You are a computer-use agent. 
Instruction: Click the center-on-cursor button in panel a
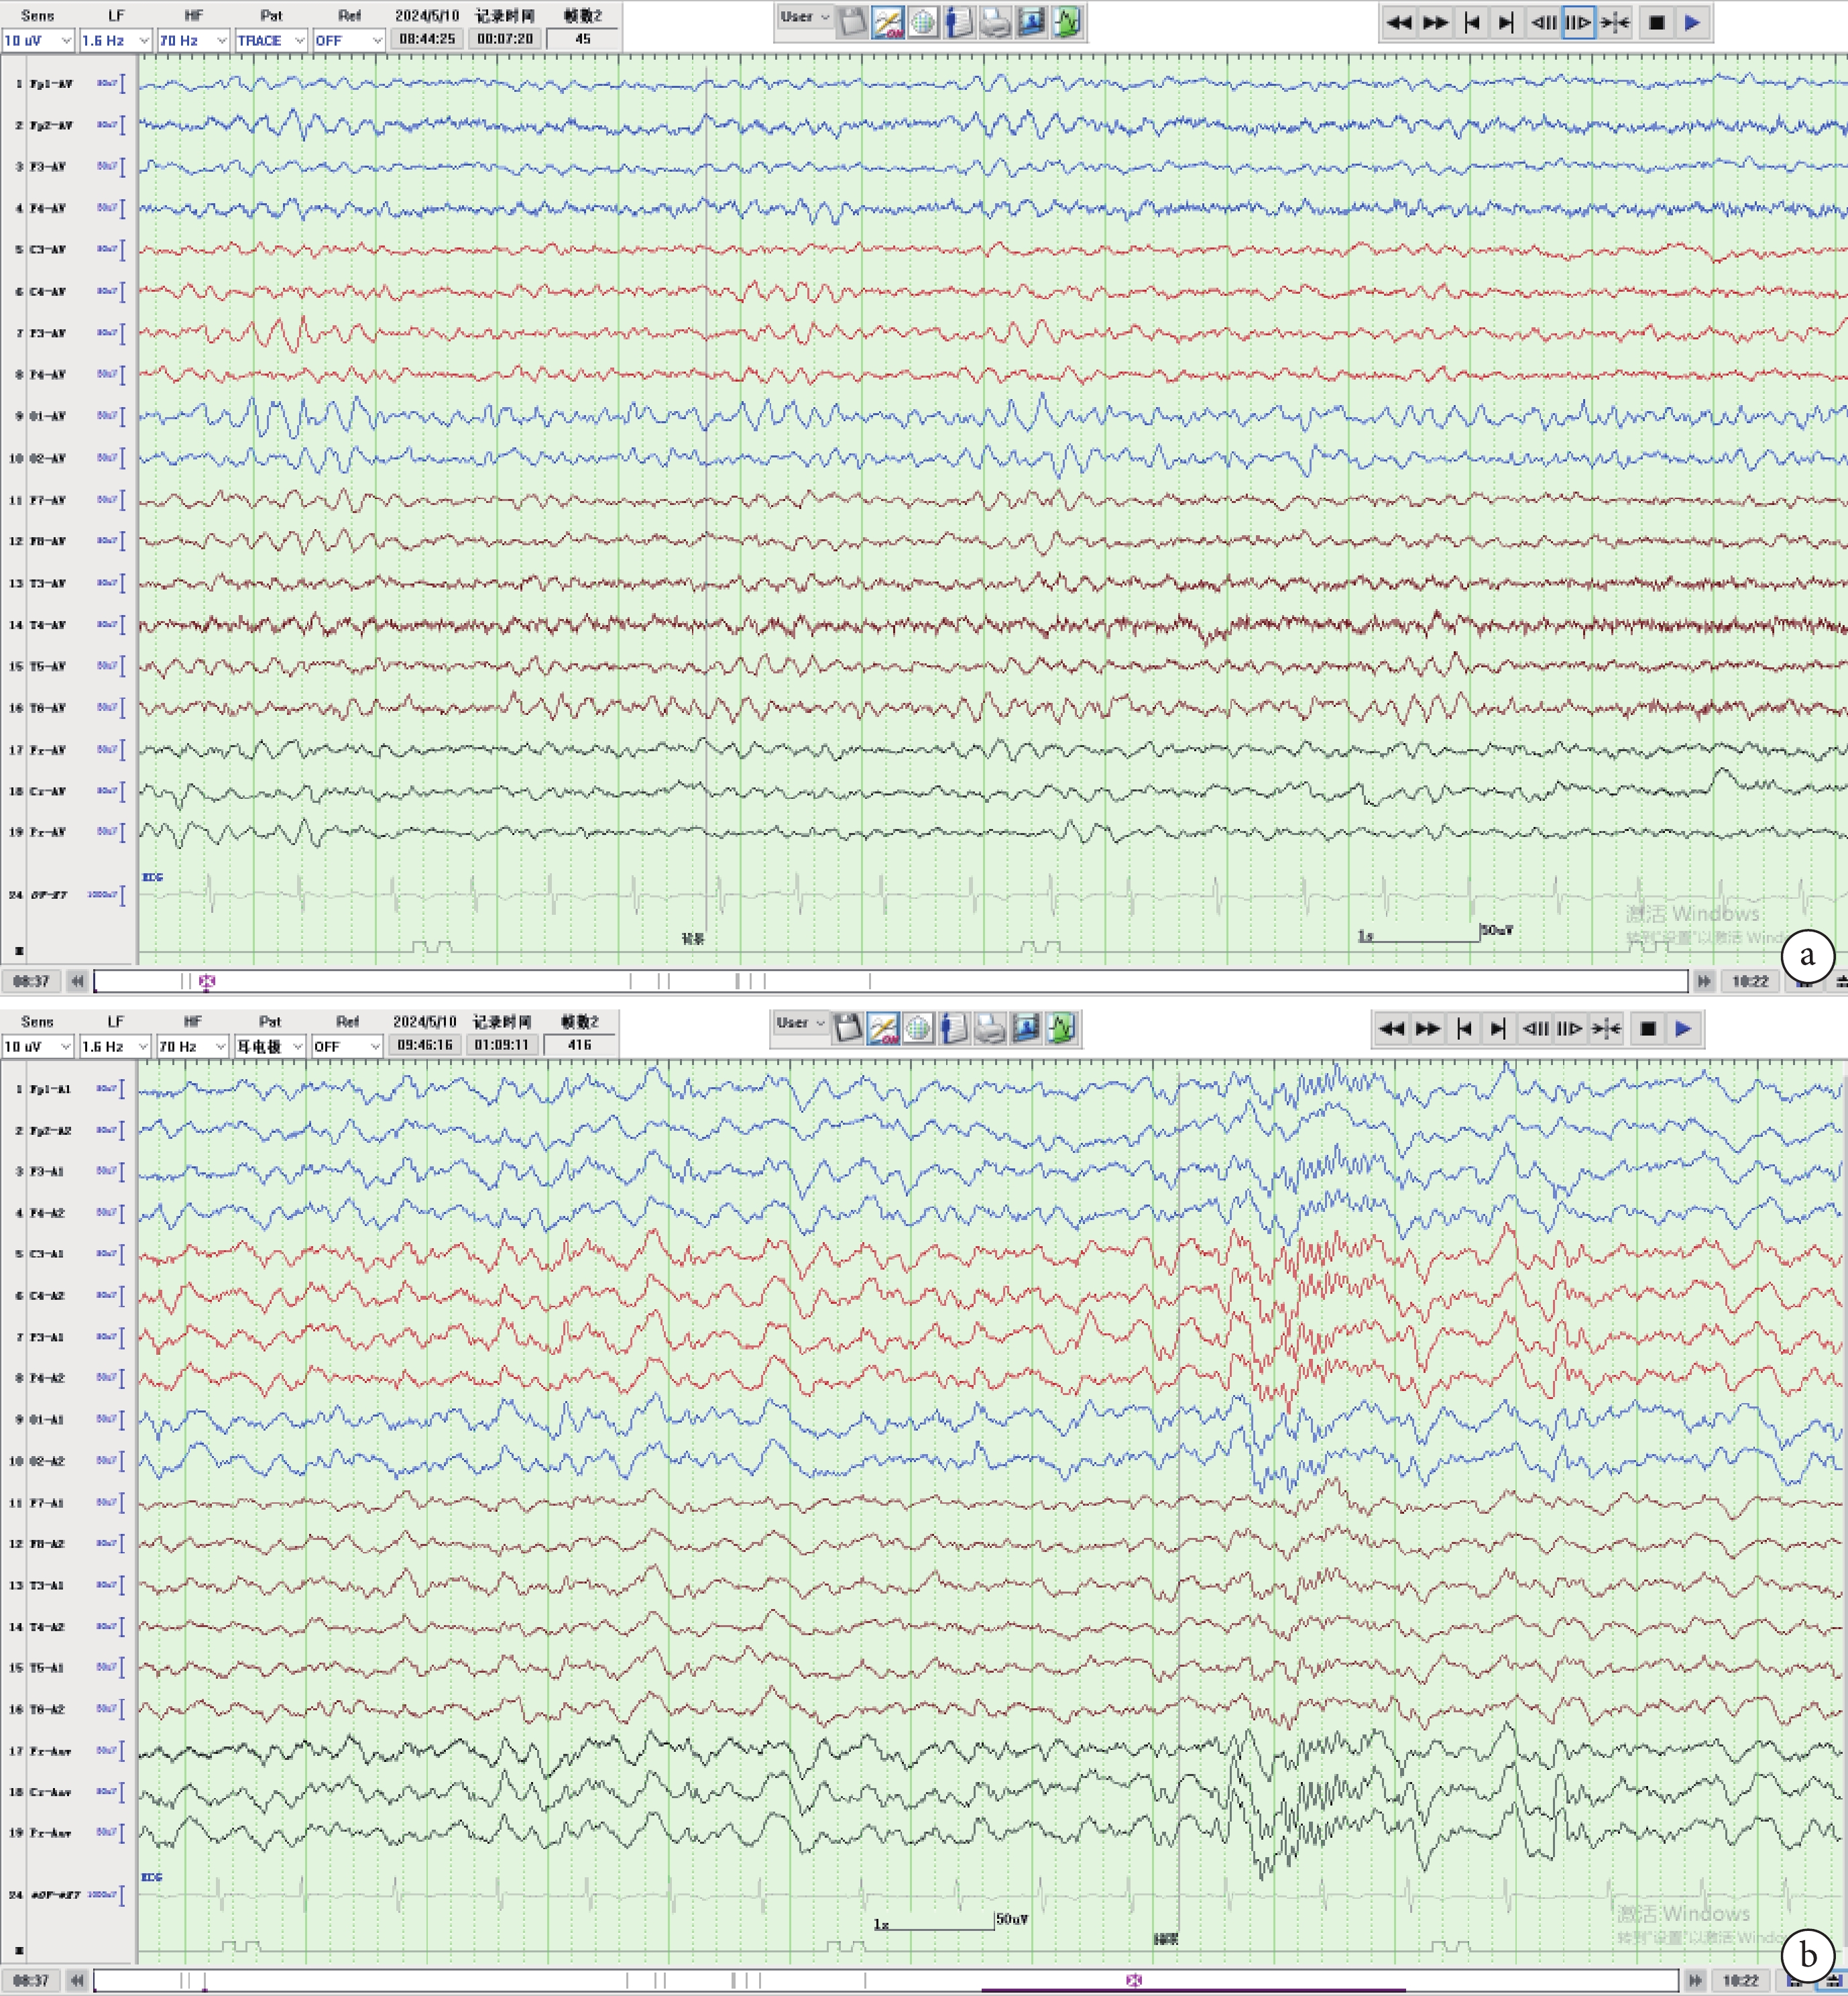[x=1615, y=22]
